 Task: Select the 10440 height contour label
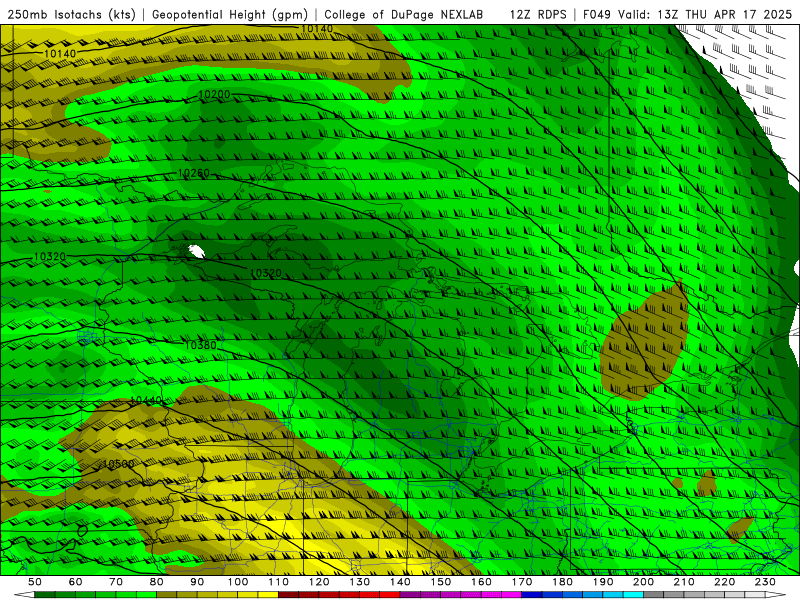point(146,401)
